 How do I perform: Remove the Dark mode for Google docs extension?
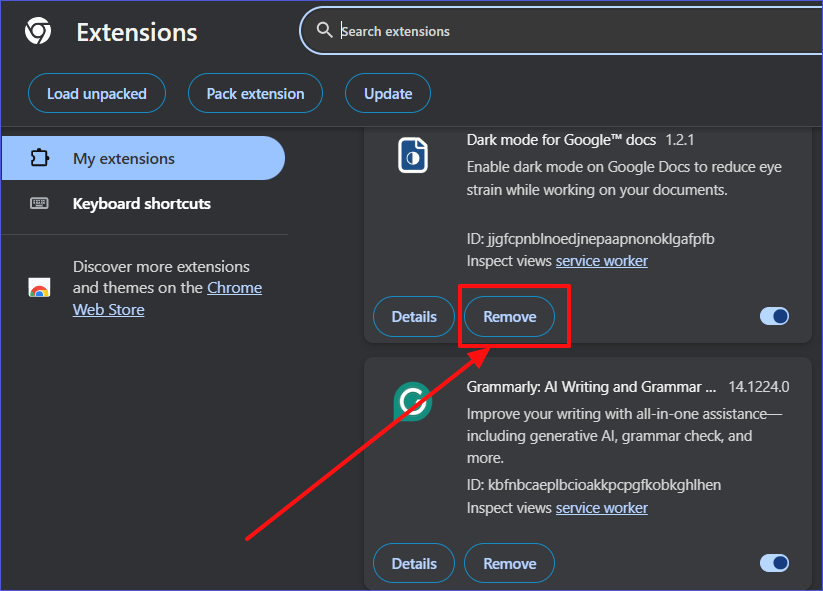point(509,316)
